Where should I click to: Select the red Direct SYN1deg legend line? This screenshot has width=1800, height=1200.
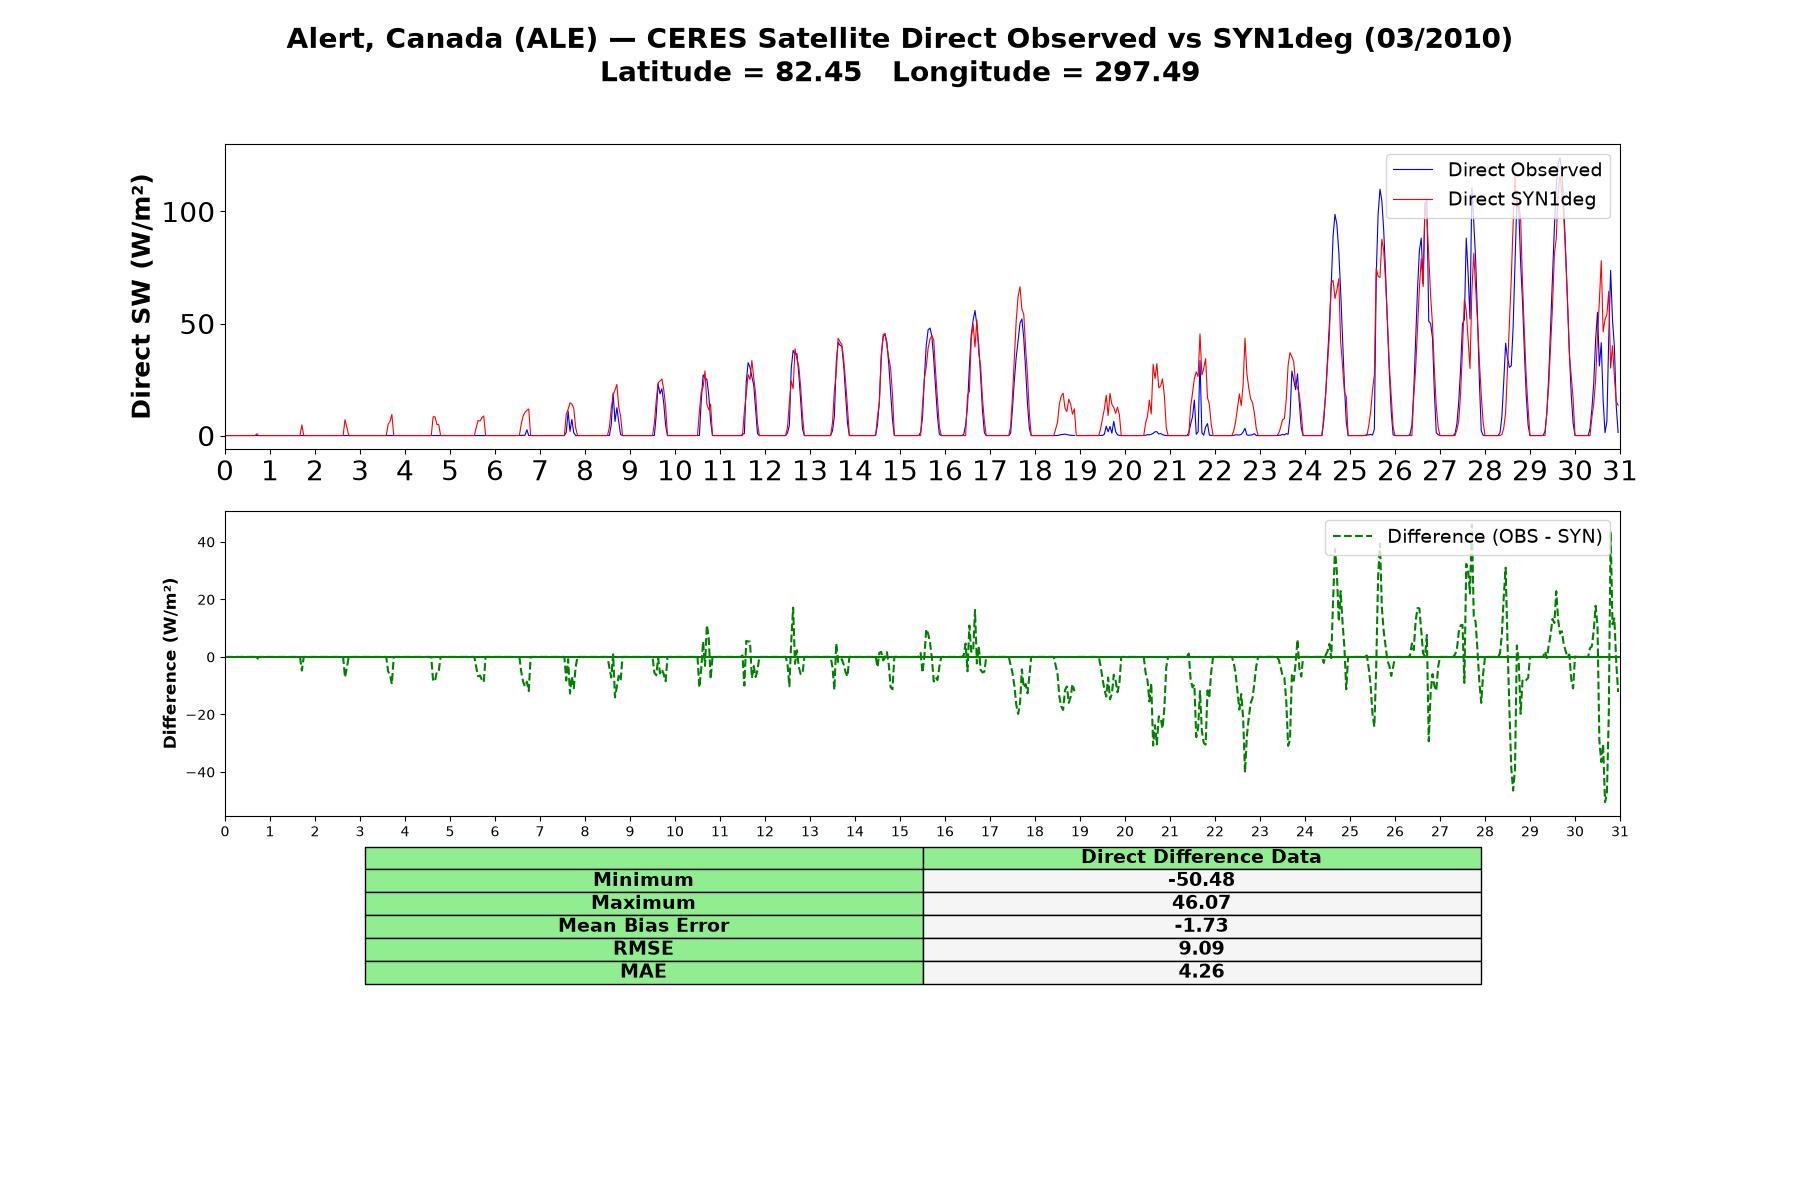click(x=1413, y=199)
